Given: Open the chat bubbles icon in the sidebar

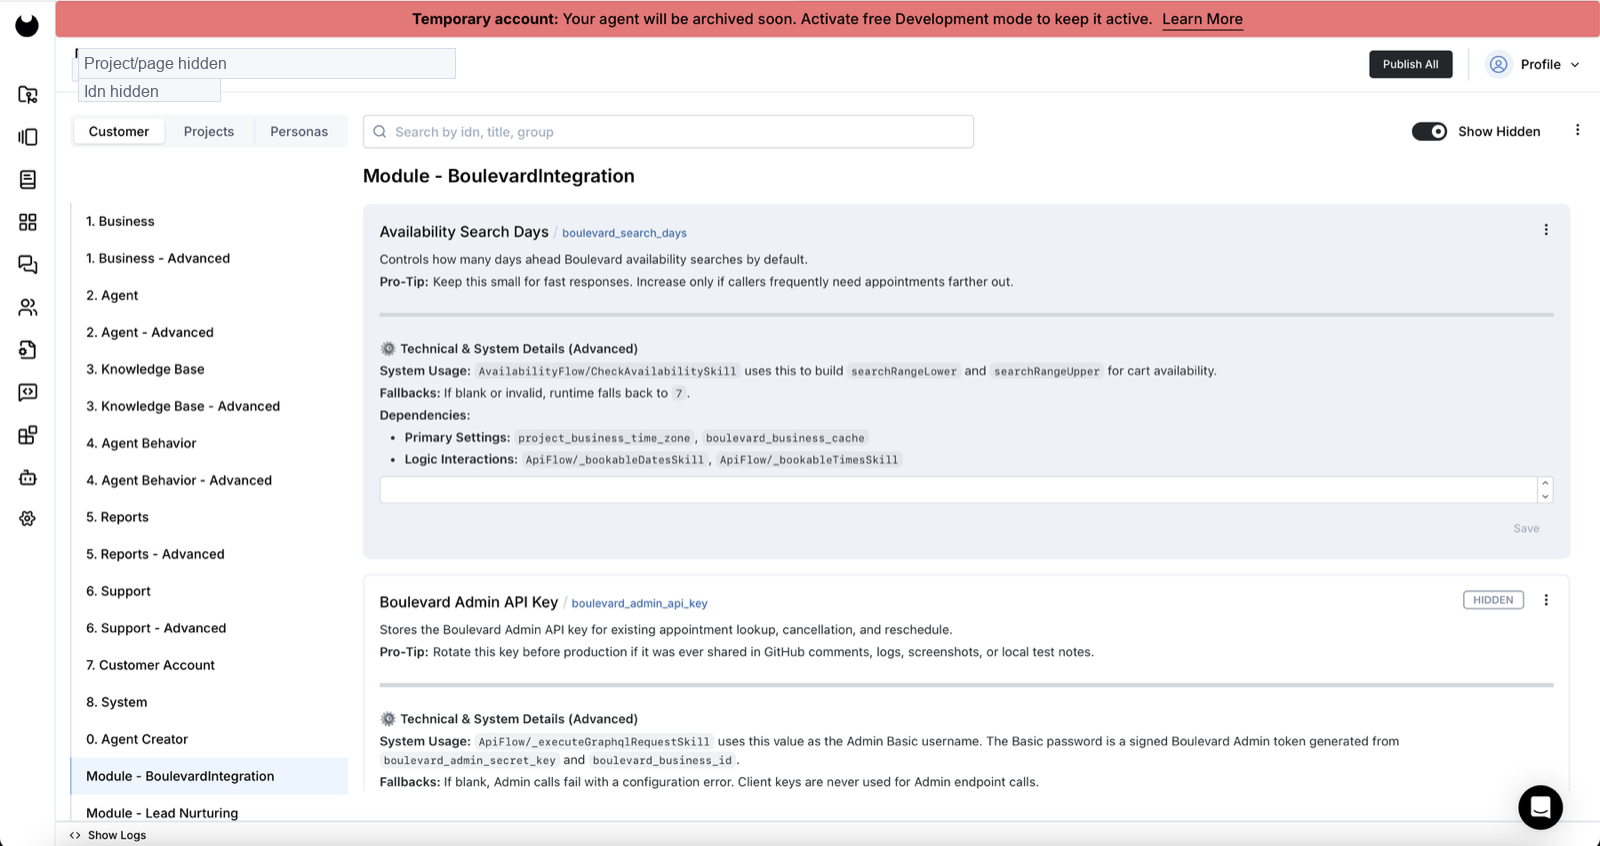Looking at the screenshot, I should click(x=28, y=265).
